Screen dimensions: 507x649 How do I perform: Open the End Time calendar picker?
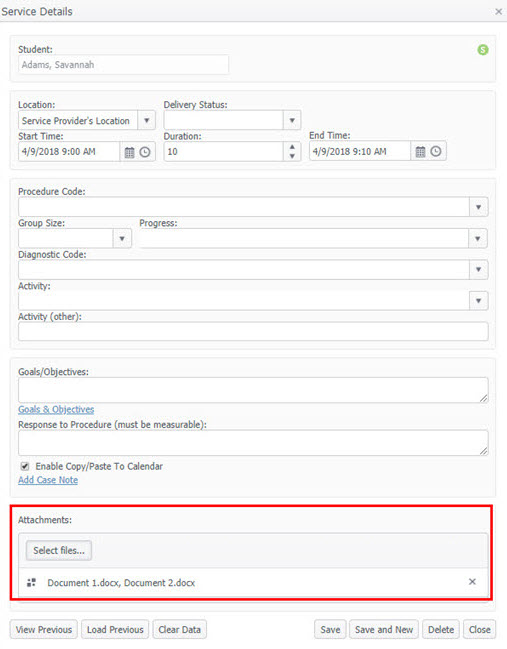[420, 152]
